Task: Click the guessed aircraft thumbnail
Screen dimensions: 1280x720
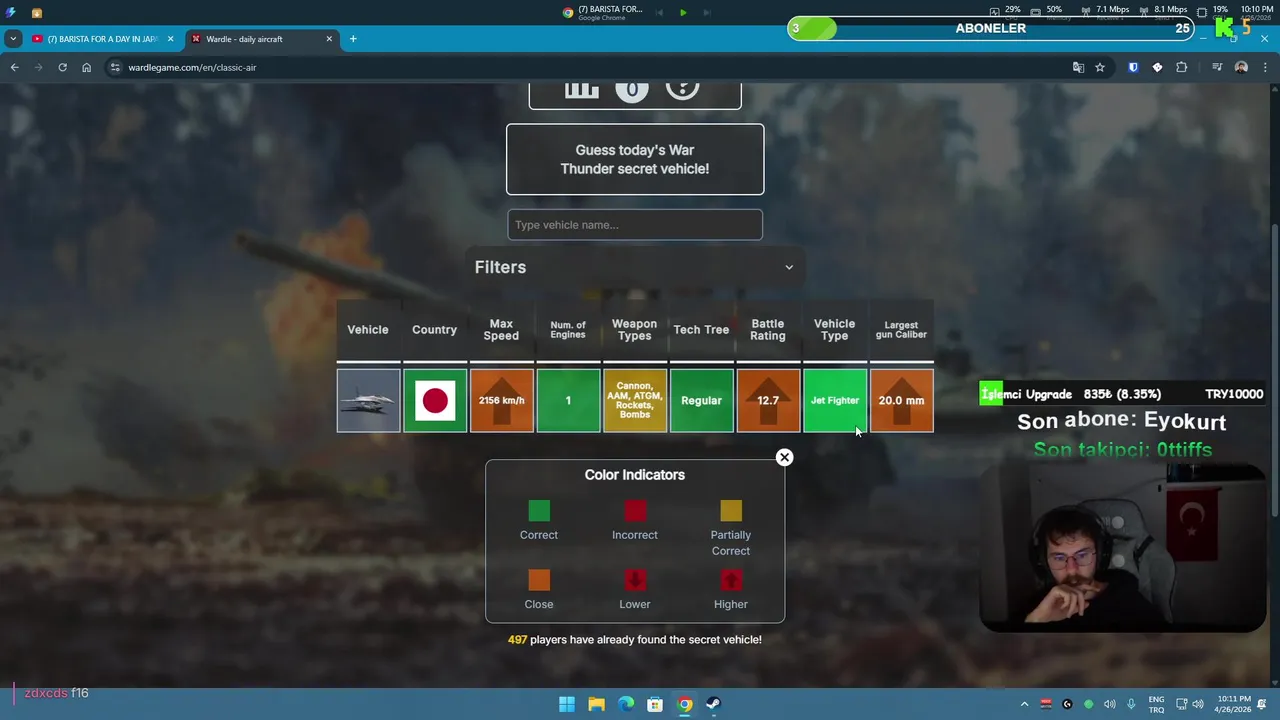Action: pyautogui.click(x=368, y=400)
